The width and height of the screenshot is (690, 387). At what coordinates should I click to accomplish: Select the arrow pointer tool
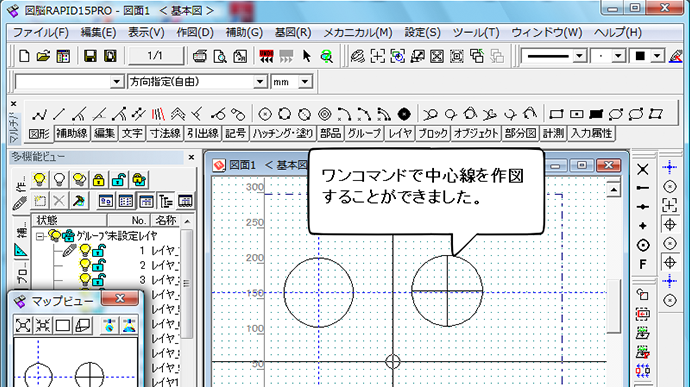tap(307, 56)
